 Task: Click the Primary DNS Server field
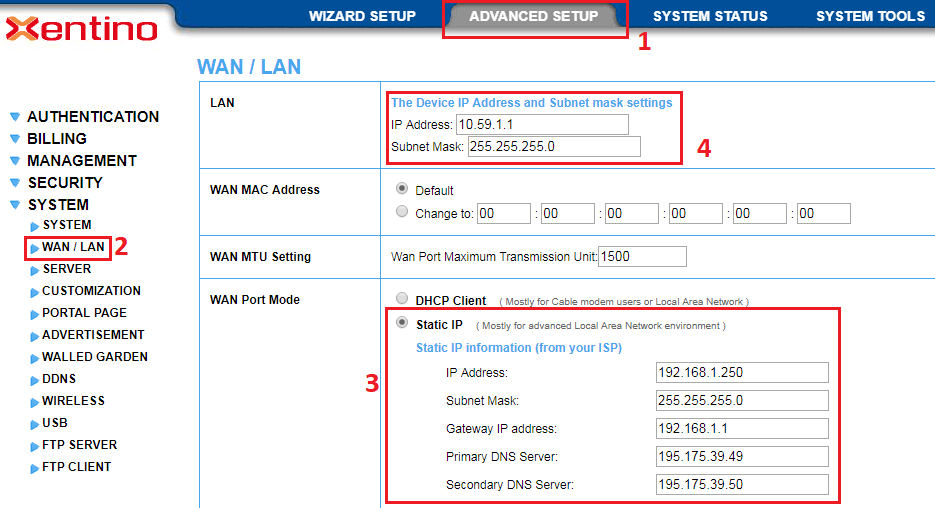742,457
